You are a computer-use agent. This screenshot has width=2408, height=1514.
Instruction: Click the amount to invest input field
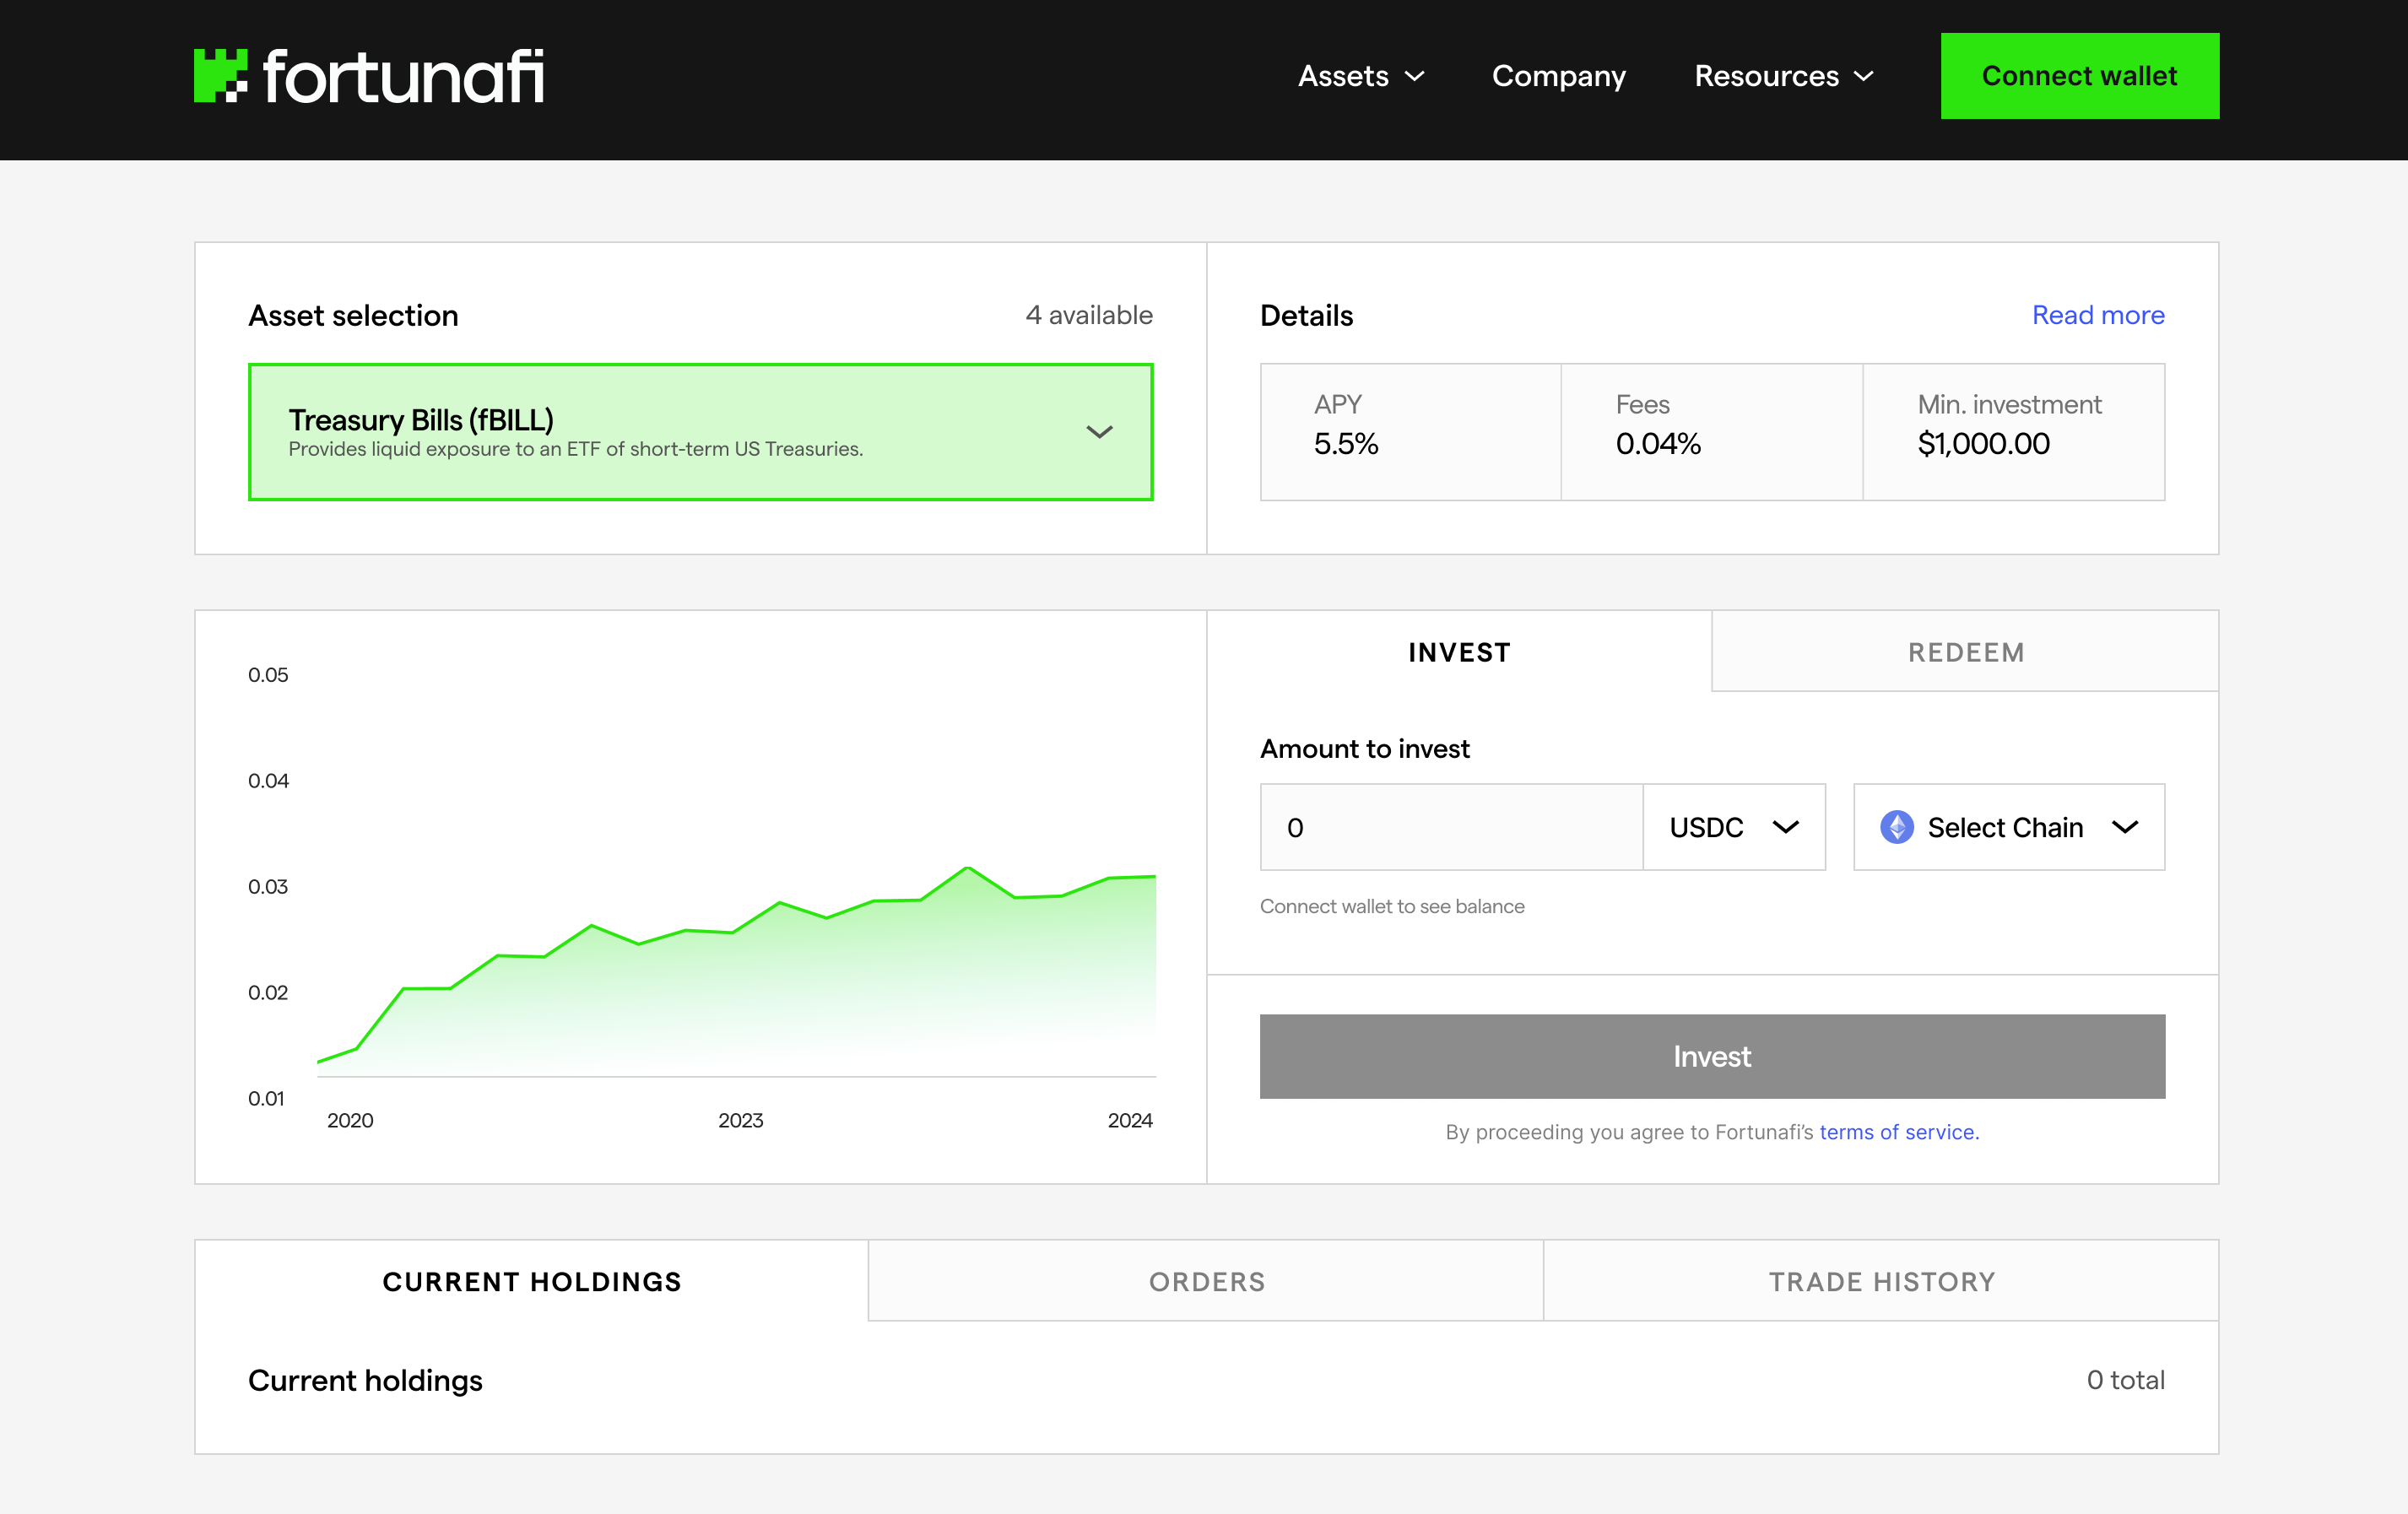tap(1450, 827)
